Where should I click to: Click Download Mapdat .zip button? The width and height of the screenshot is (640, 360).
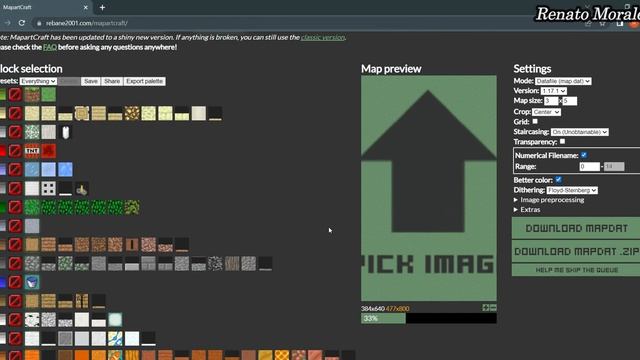click(576, 251)
